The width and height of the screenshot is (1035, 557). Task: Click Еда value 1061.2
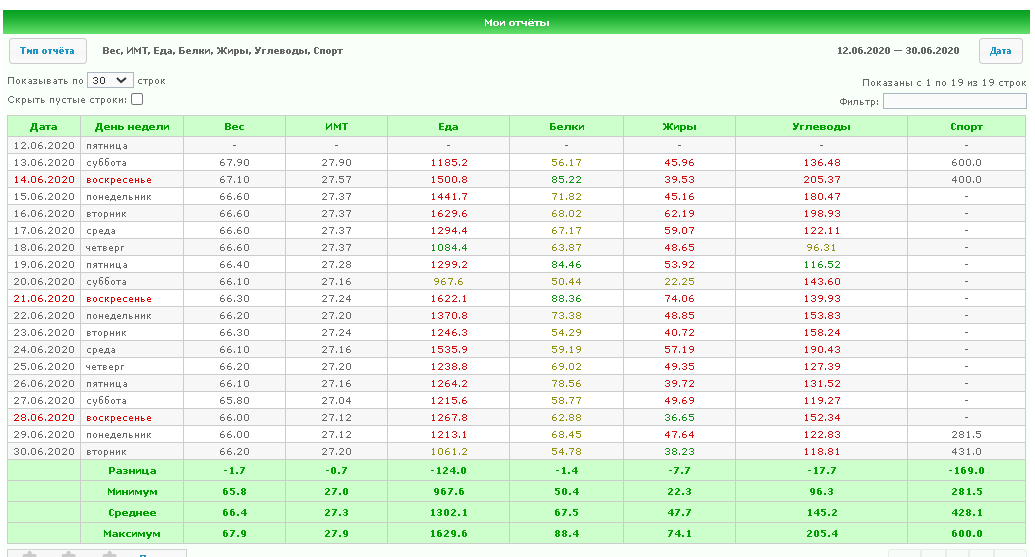(x=449, y=451)
